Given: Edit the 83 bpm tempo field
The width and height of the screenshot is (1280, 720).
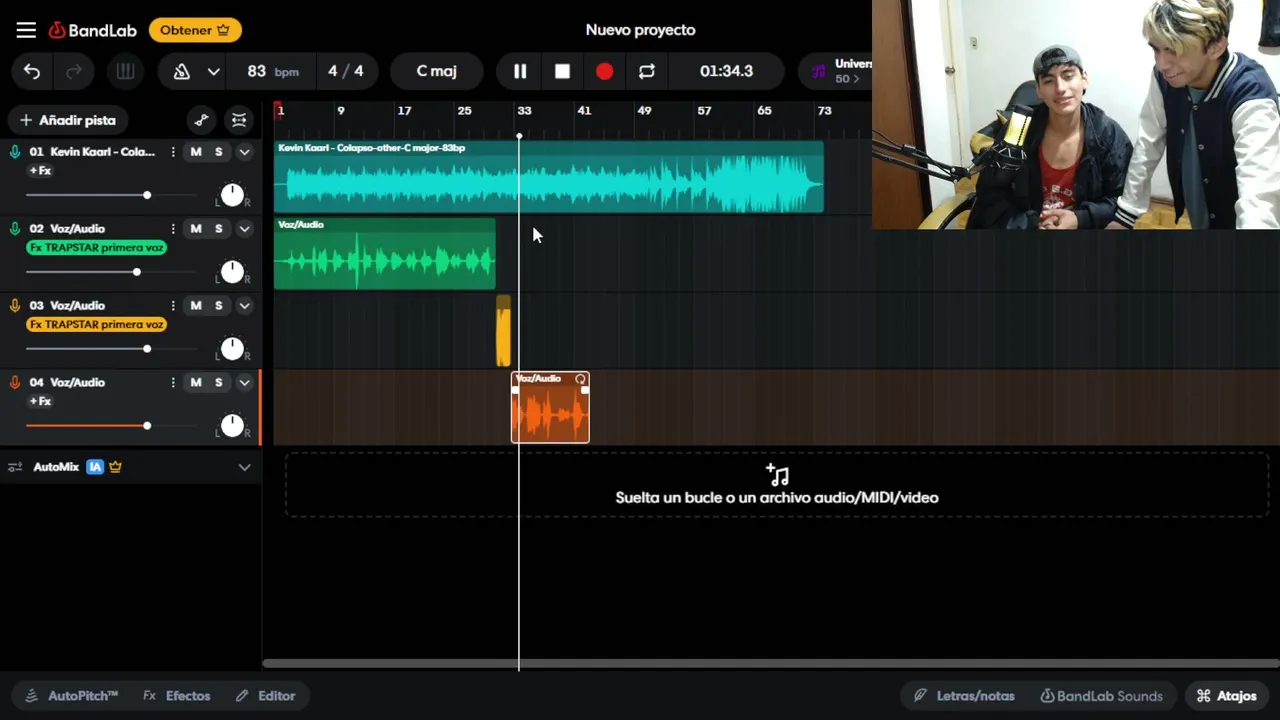Looking at the screenshot, I should (273, 71).
